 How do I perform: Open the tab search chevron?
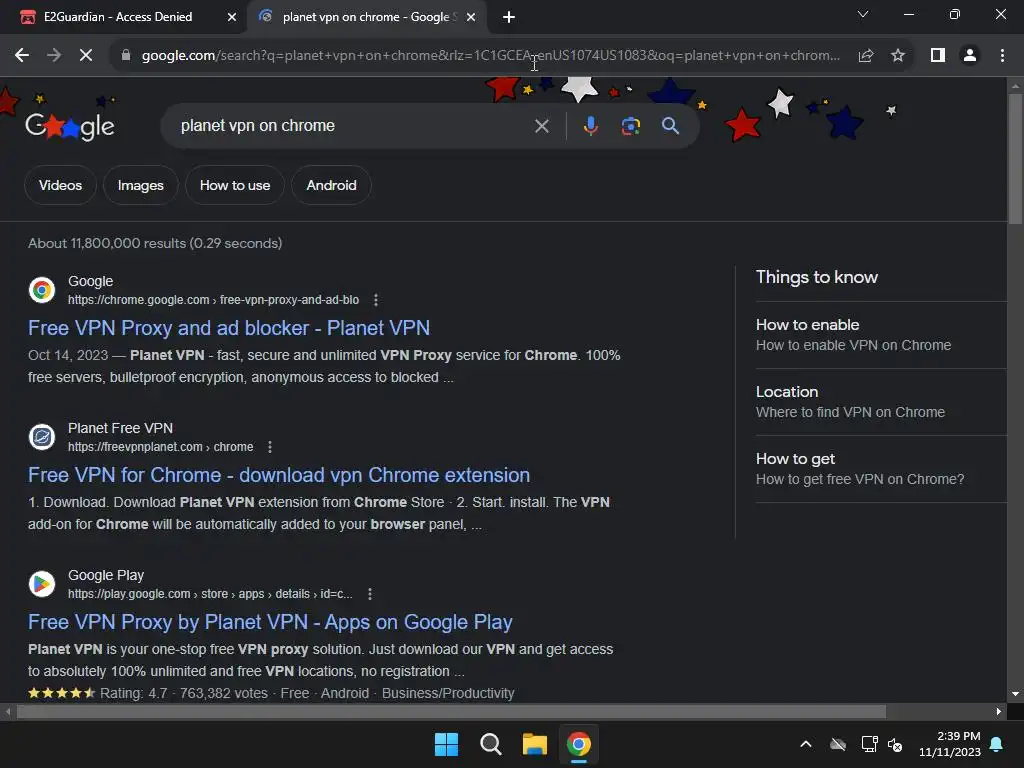point(863,14)
